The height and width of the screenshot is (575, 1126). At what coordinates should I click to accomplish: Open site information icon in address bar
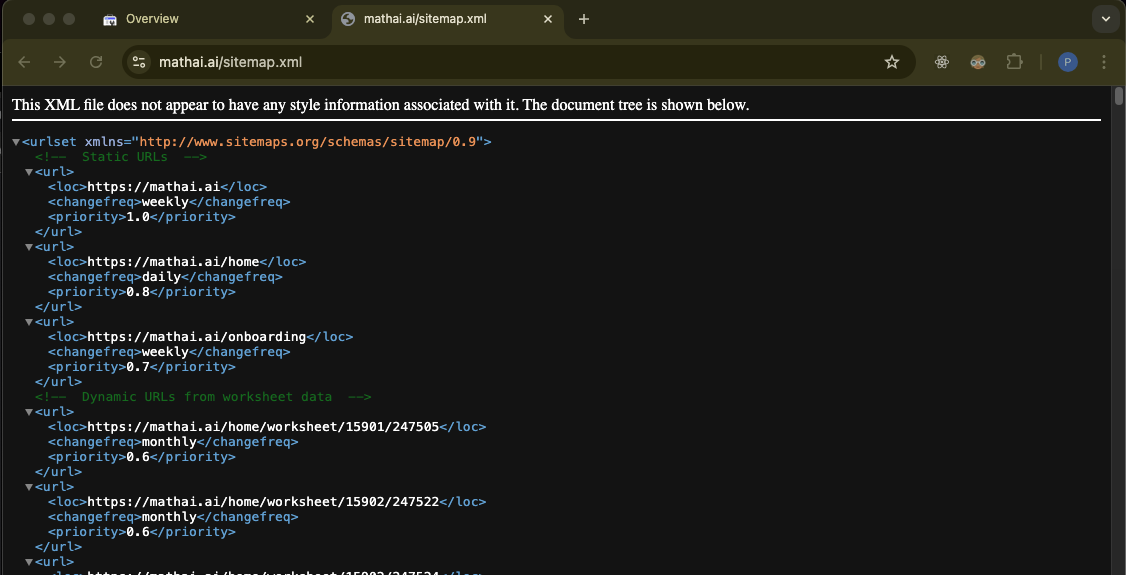point(139,62)
